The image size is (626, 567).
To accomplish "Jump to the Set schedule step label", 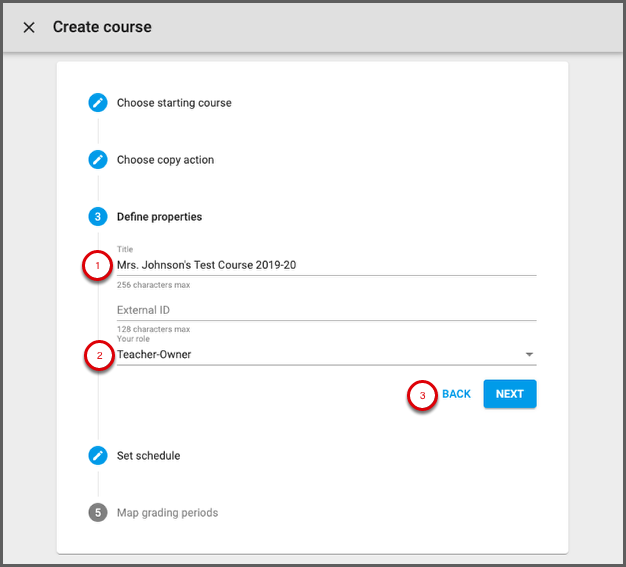I will (x=148, y=456).
